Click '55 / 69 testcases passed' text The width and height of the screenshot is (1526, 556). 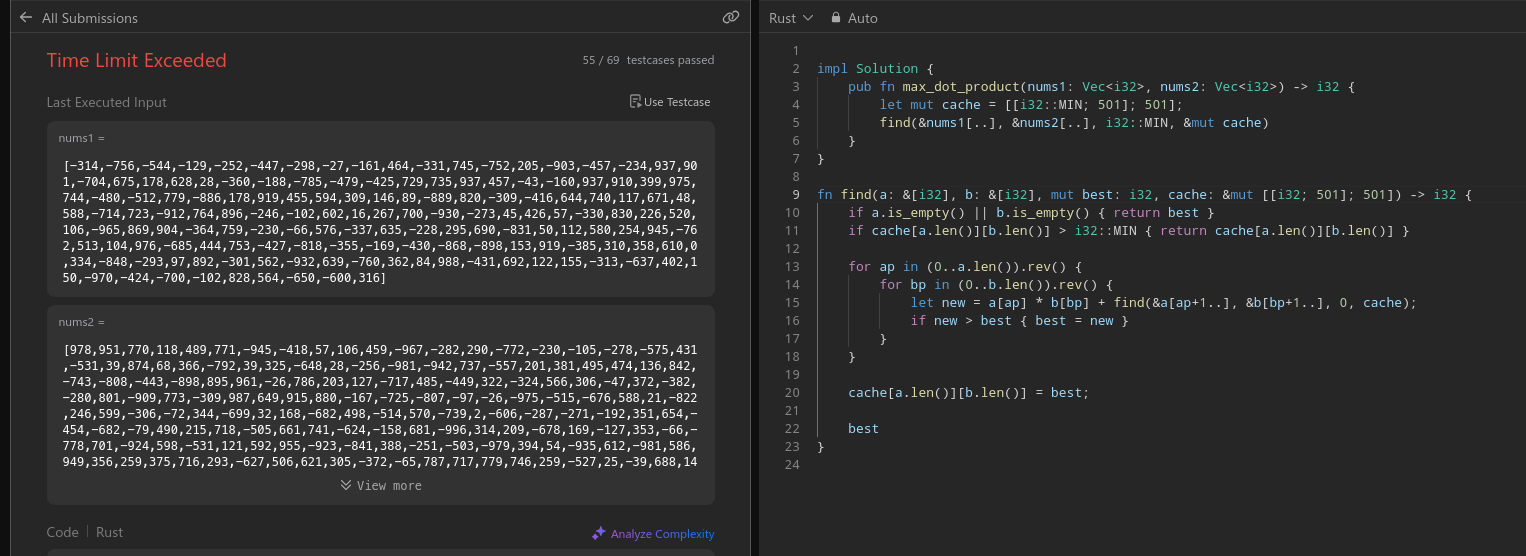[x=649, y=60]
